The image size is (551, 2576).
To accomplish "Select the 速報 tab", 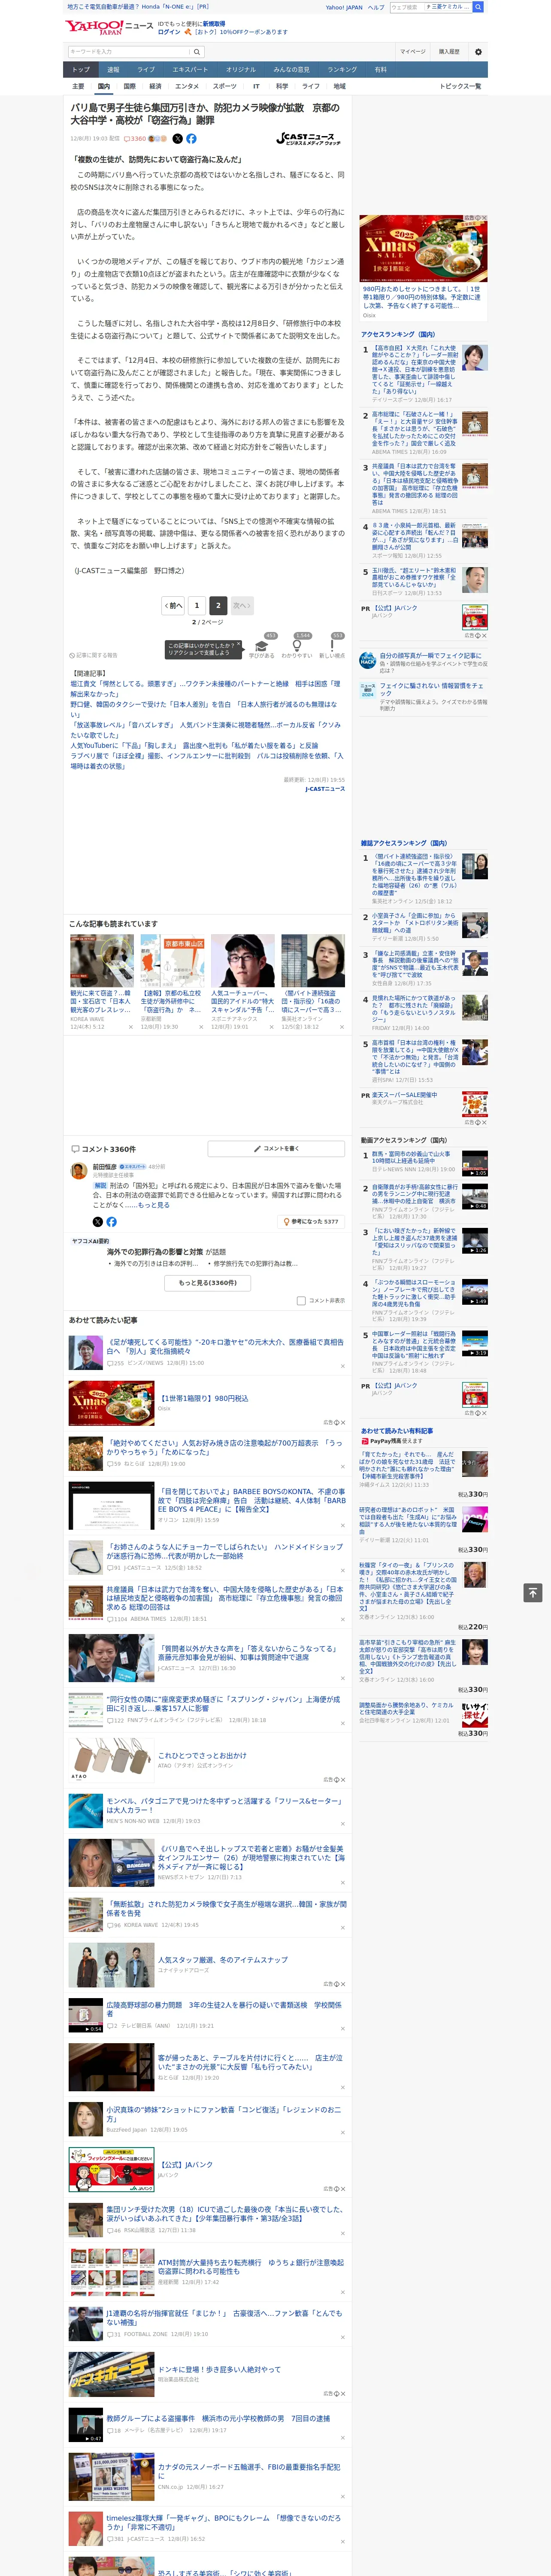I will [113, 70].
